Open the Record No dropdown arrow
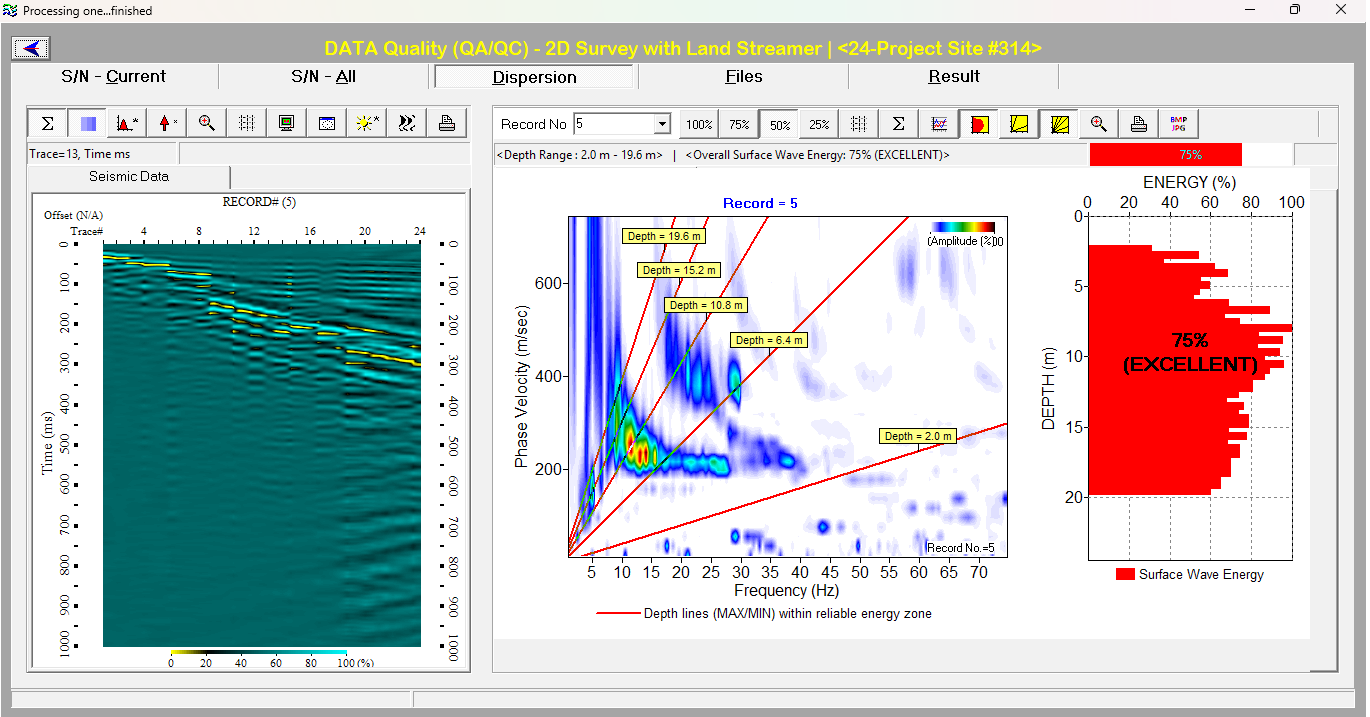Viewport: 1370px width, 717px height. [661, 124]
